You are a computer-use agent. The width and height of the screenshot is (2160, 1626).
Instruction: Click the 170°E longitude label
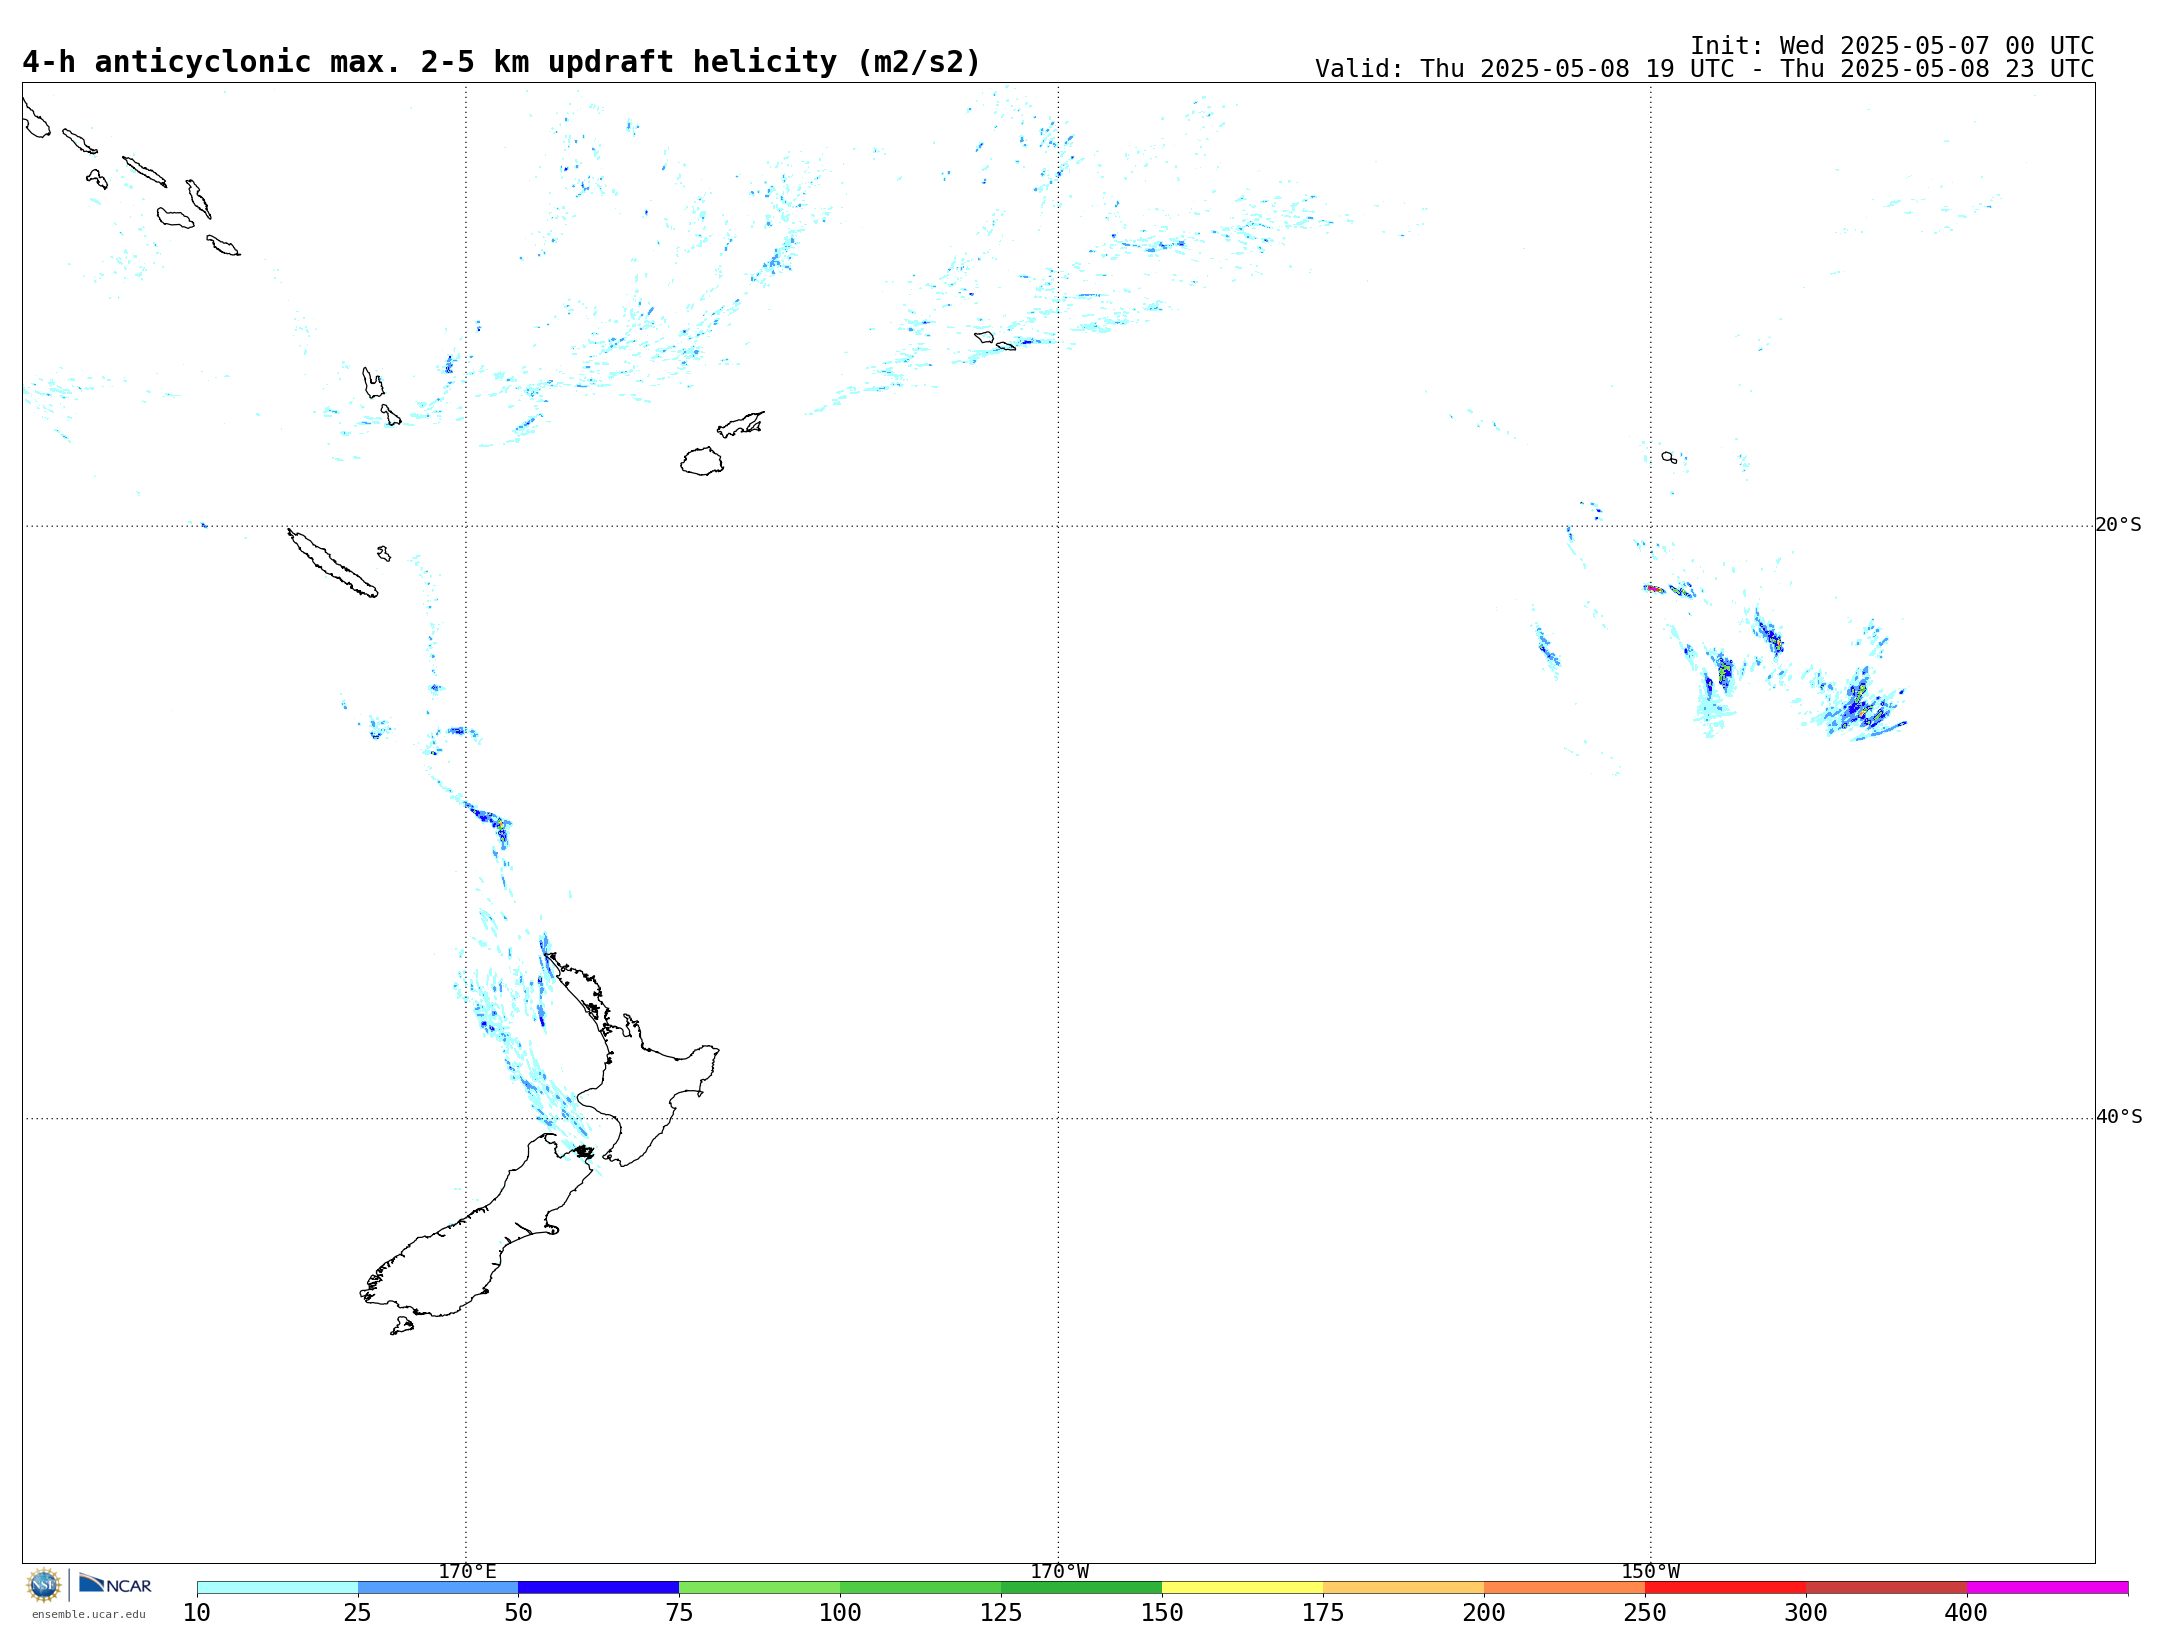tap(467, 1572)
